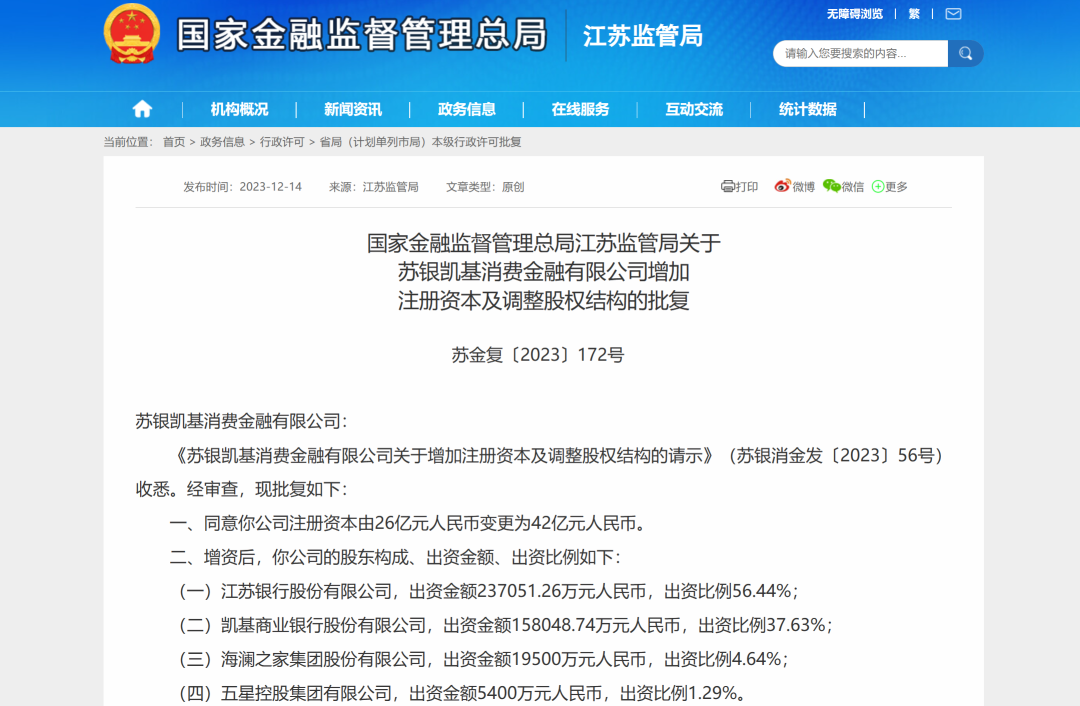Expand more share options (更多)
Screen dimensions: 1080x706
pyautogui.click(x=889, y=186)
